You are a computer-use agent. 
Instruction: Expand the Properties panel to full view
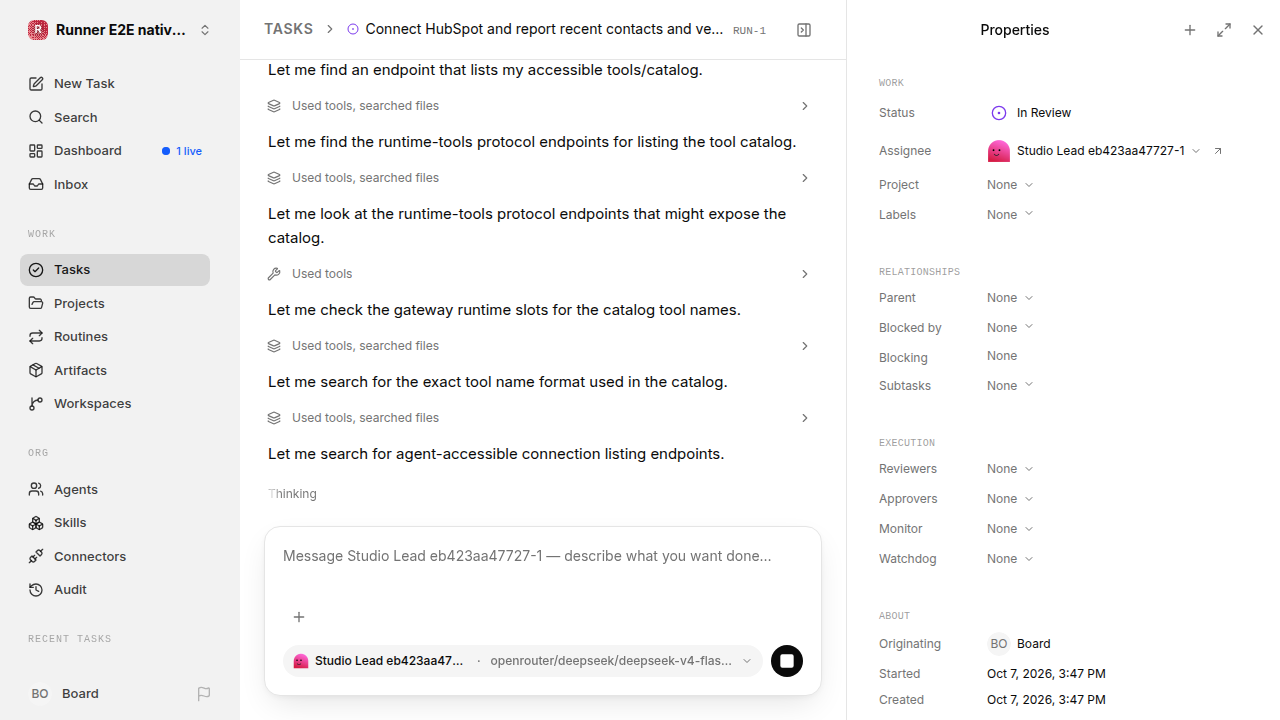tap(1224, 30)
